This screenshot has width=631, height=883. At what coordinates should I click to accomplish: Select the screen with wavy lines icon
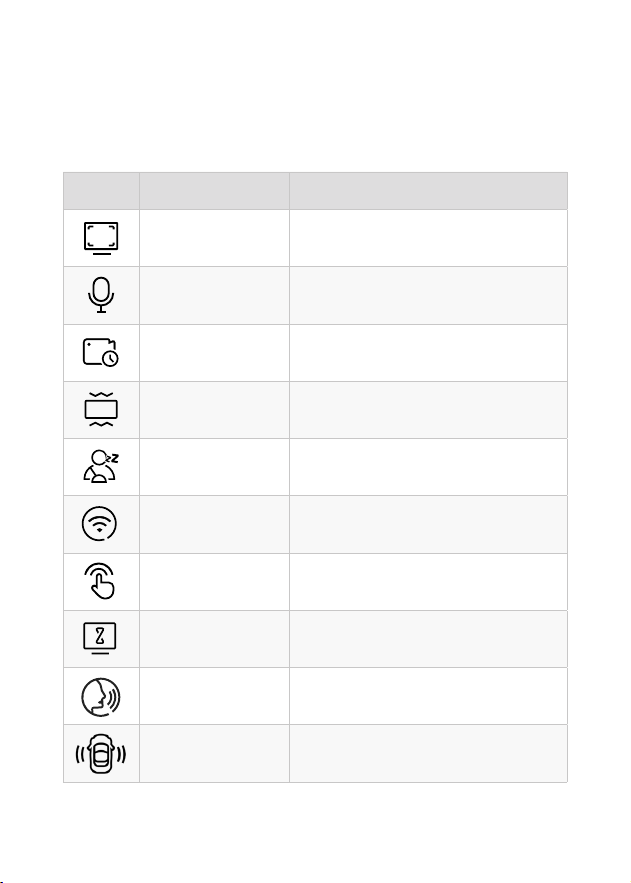[101, 409]
